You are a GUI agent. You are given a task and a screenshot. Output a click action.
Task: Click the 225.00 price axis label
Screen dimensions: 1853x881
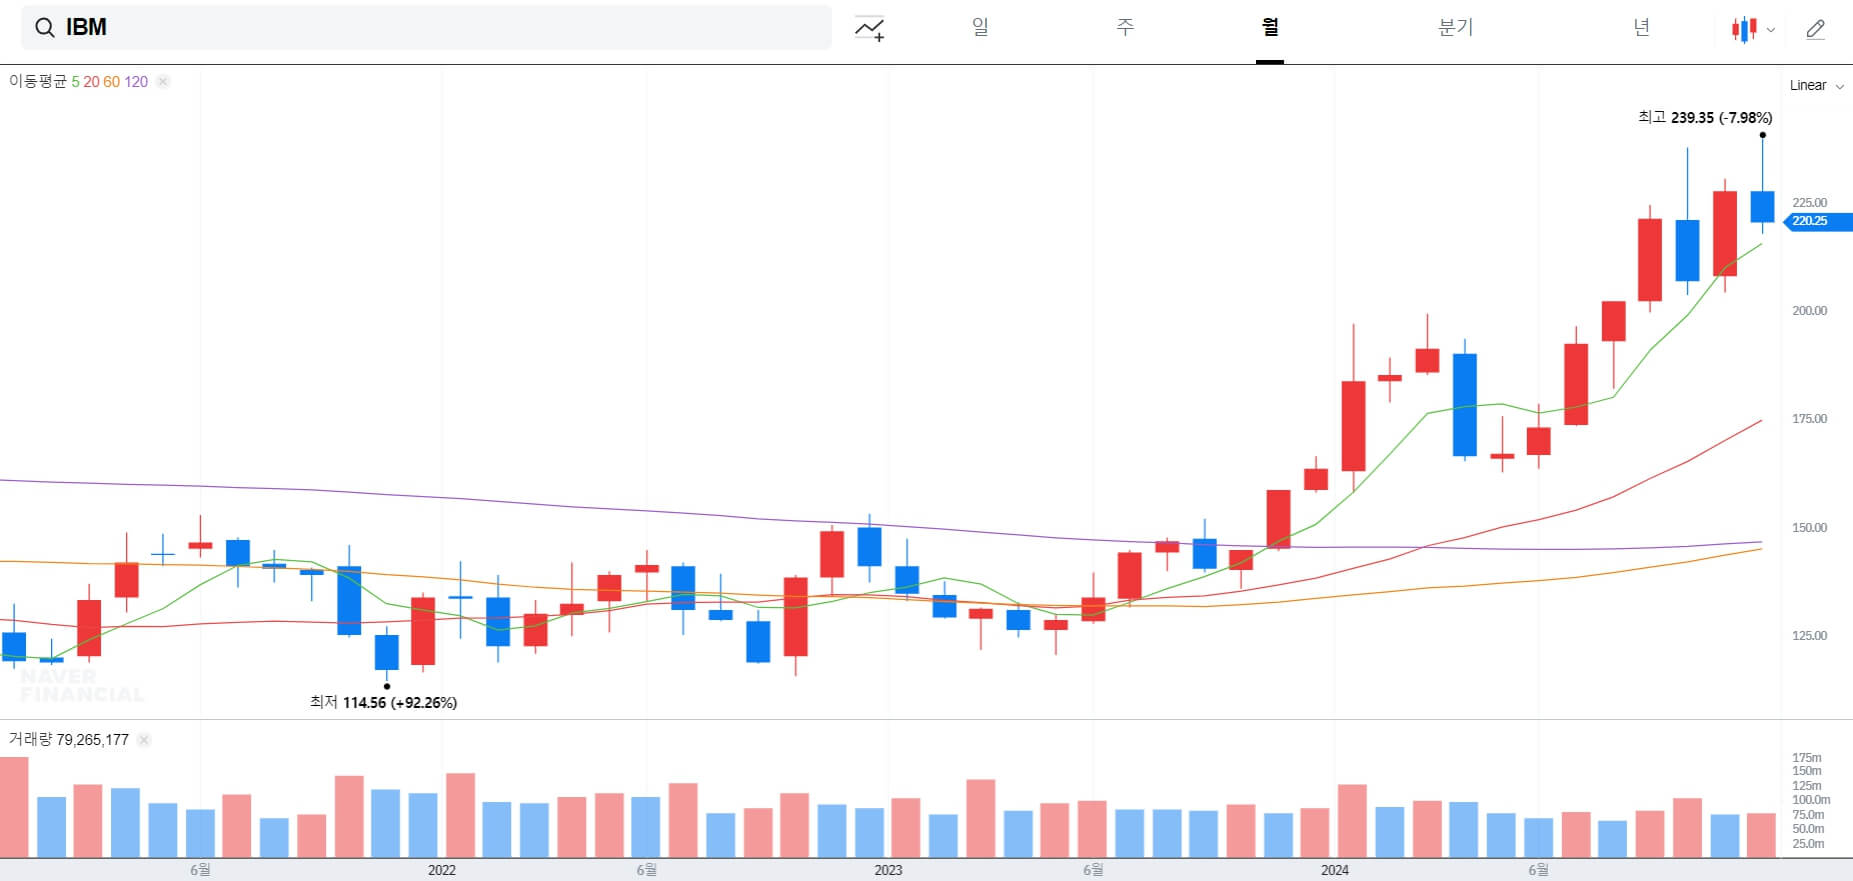tap(1809, 203)
